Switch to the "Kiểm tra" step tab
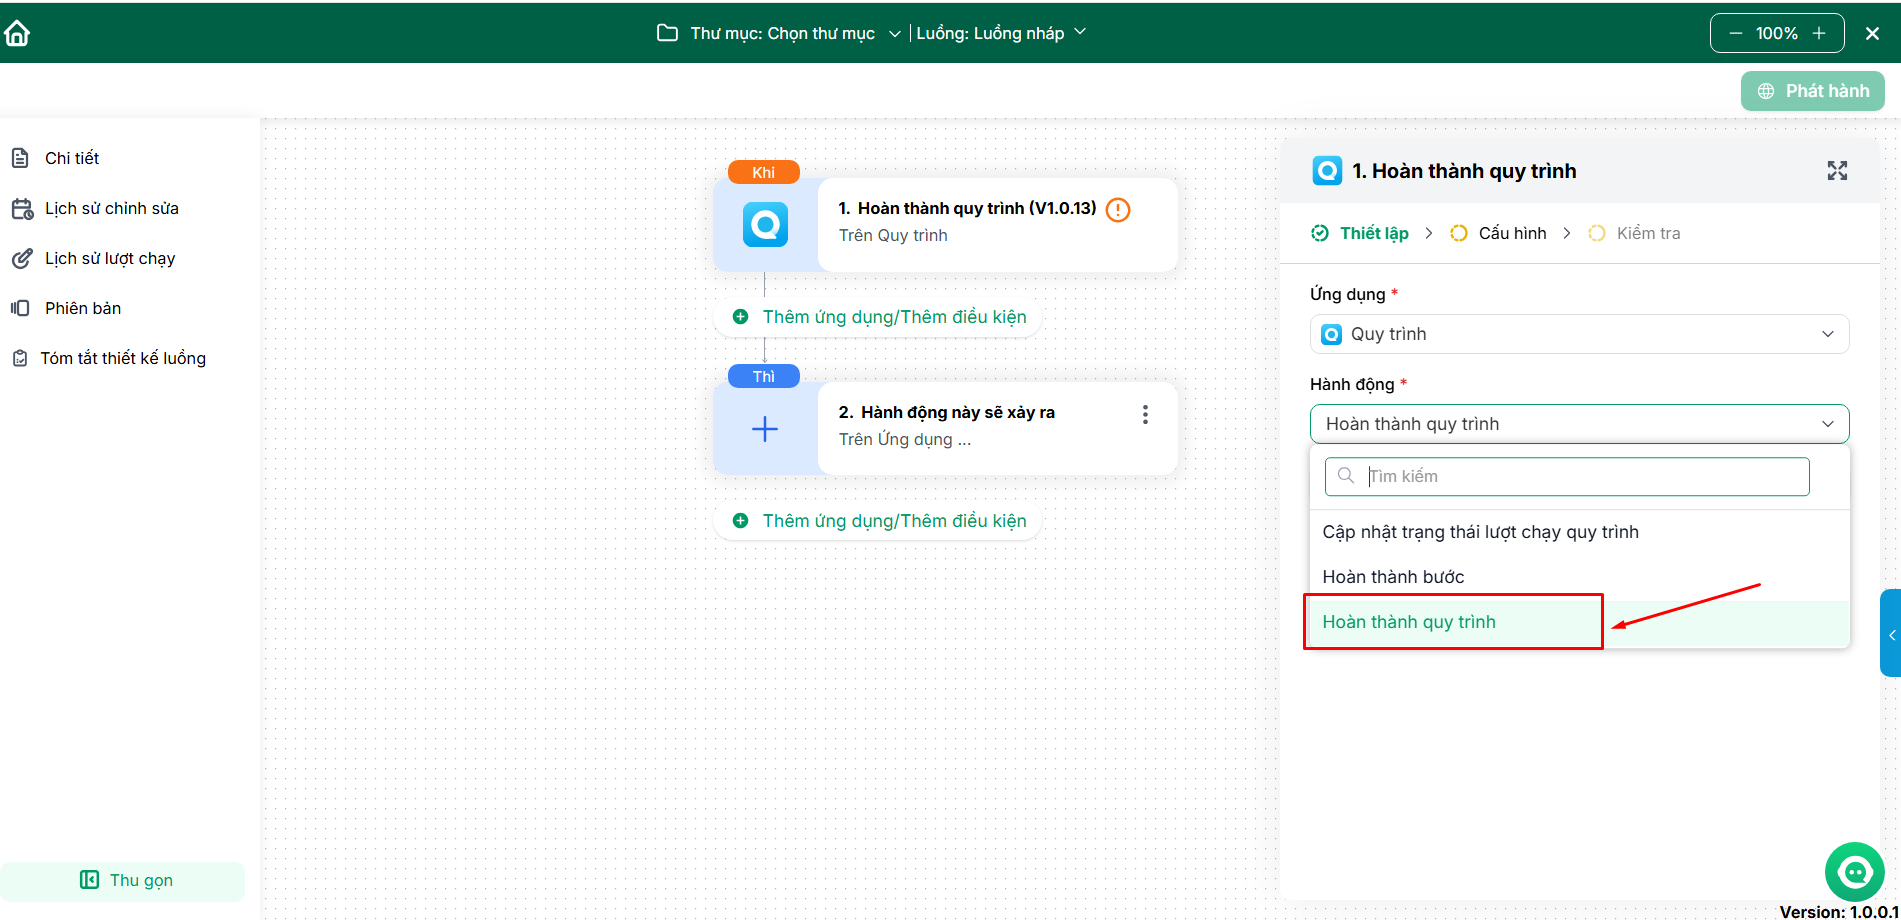 (x=1635, y=233)
